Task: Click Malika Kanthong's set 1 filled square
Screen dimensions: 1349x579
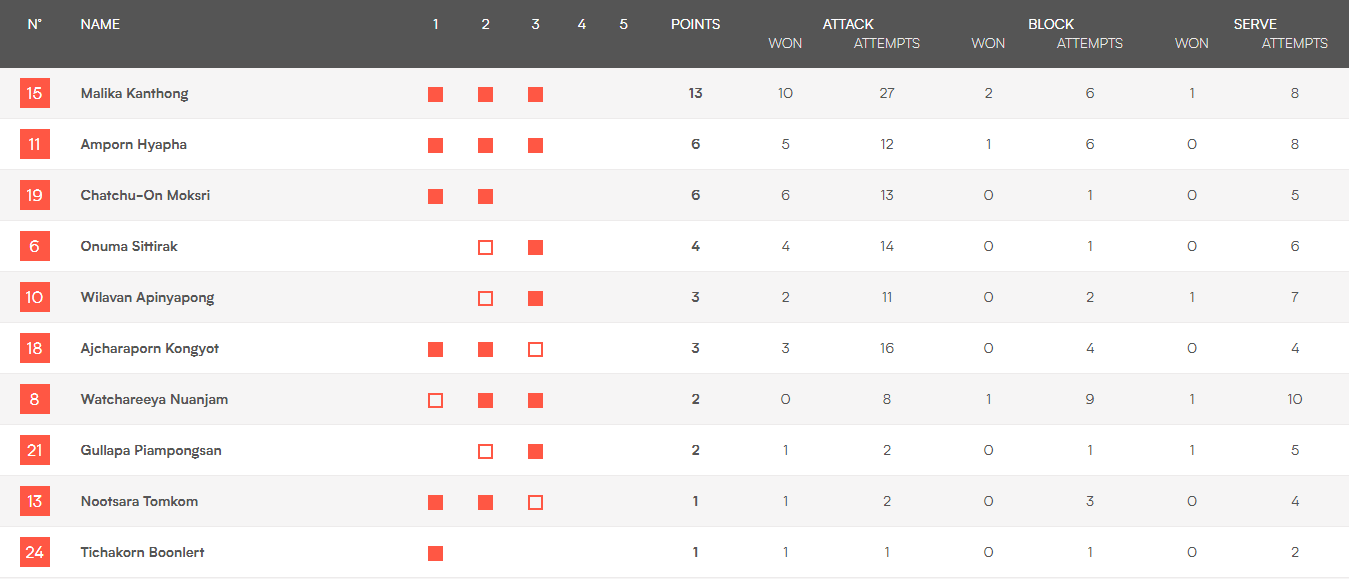Action: pos(435,95)
